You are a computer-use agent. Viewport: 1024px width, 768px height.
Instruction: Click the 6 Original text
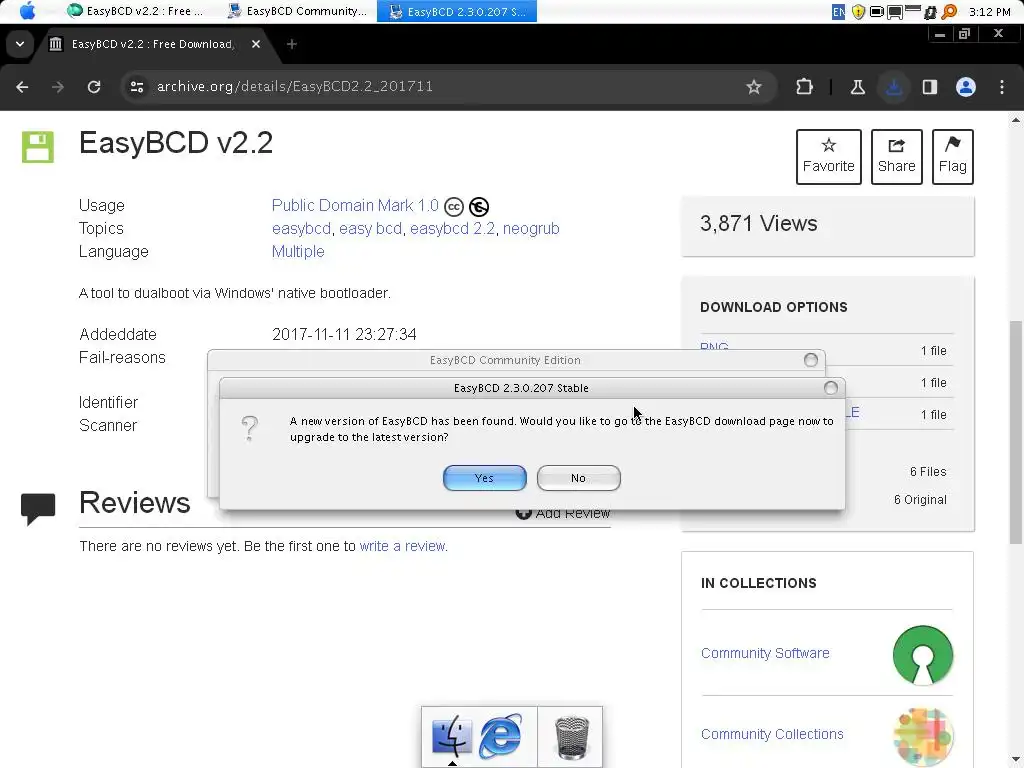[920, 500]
